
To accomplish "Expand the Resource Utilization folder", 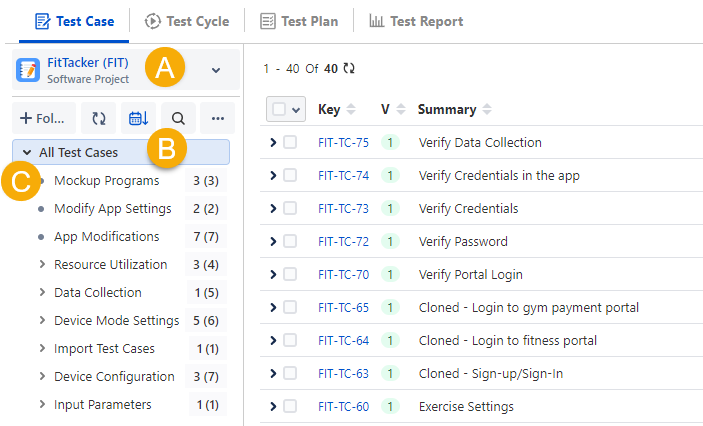I will (42, 265).
